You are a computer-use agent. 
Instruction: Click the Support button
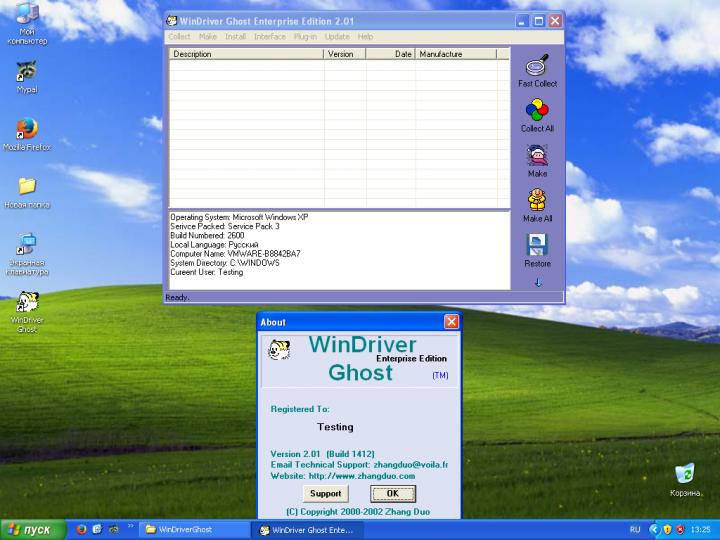(325, 493)
